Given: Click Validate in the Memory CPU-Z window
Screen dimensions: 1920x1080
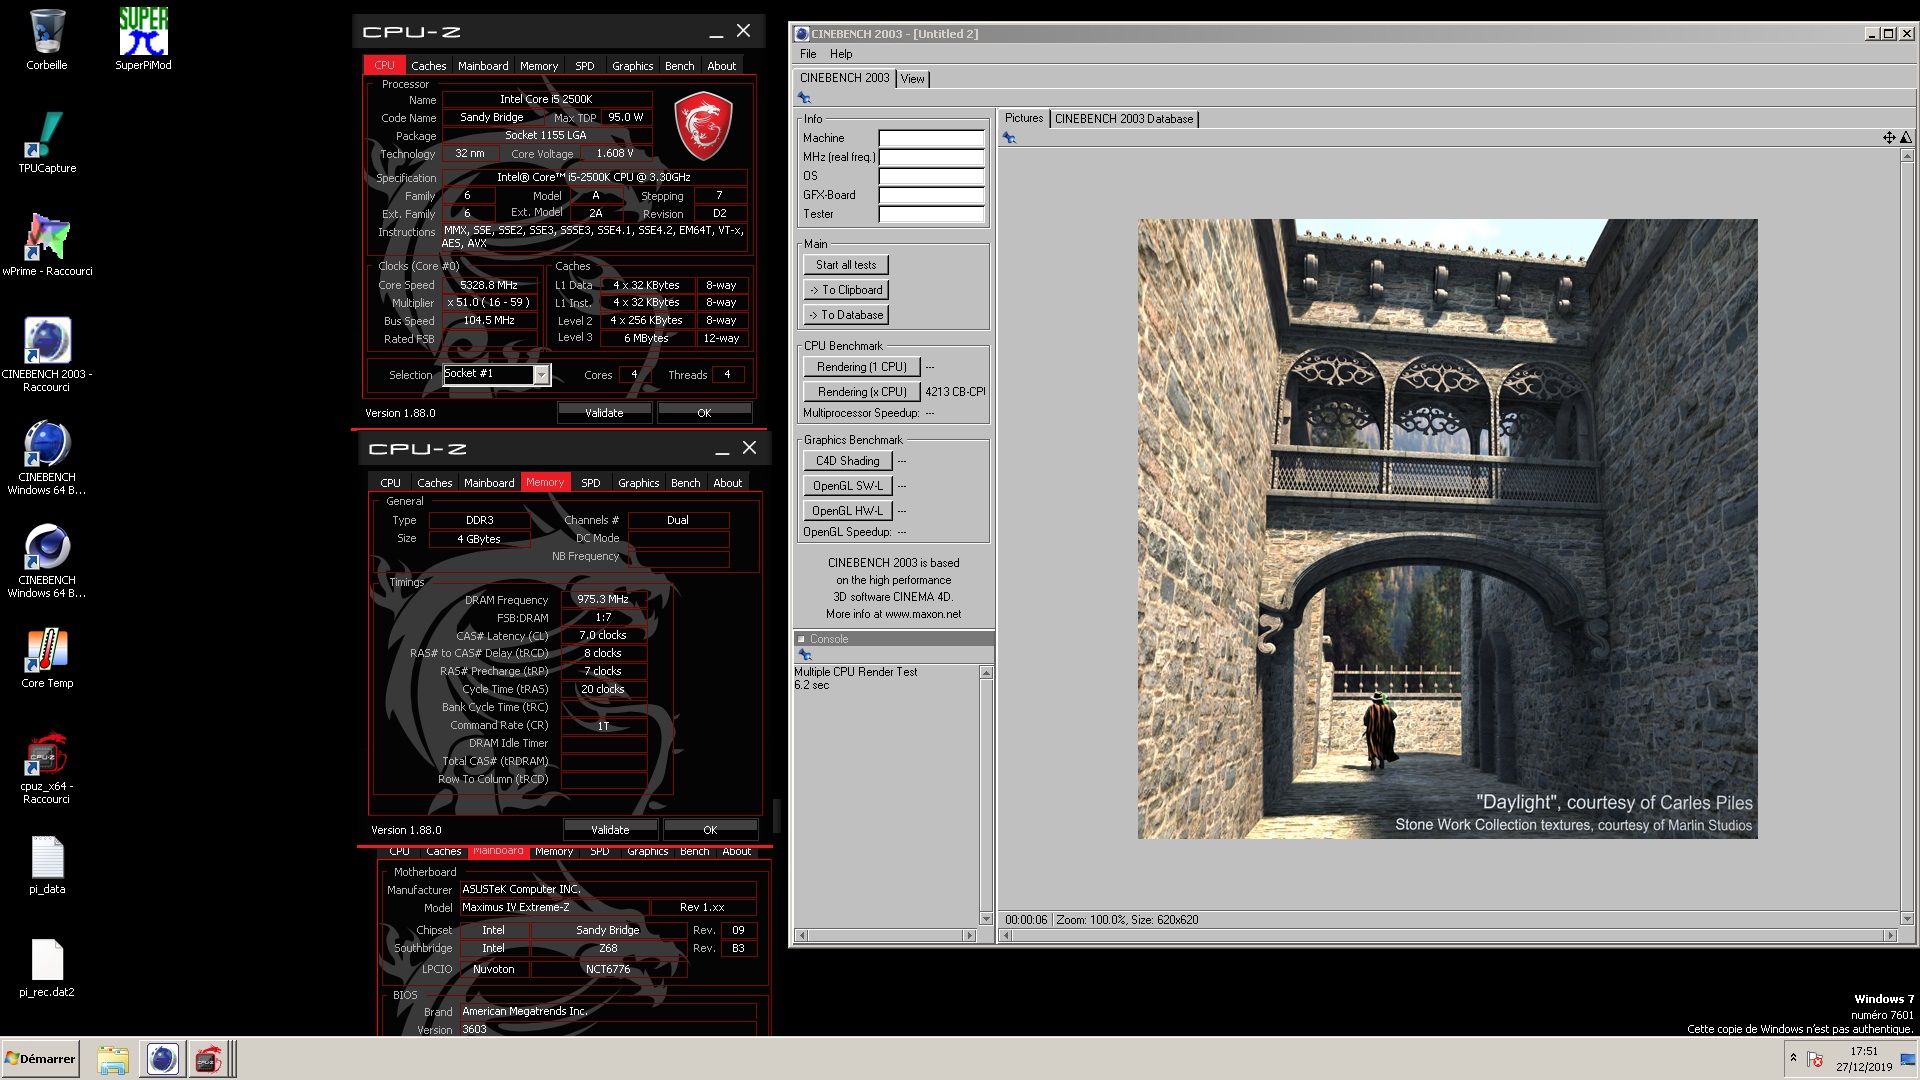Looking at the screenshot, I should click(x=610, y=830).
